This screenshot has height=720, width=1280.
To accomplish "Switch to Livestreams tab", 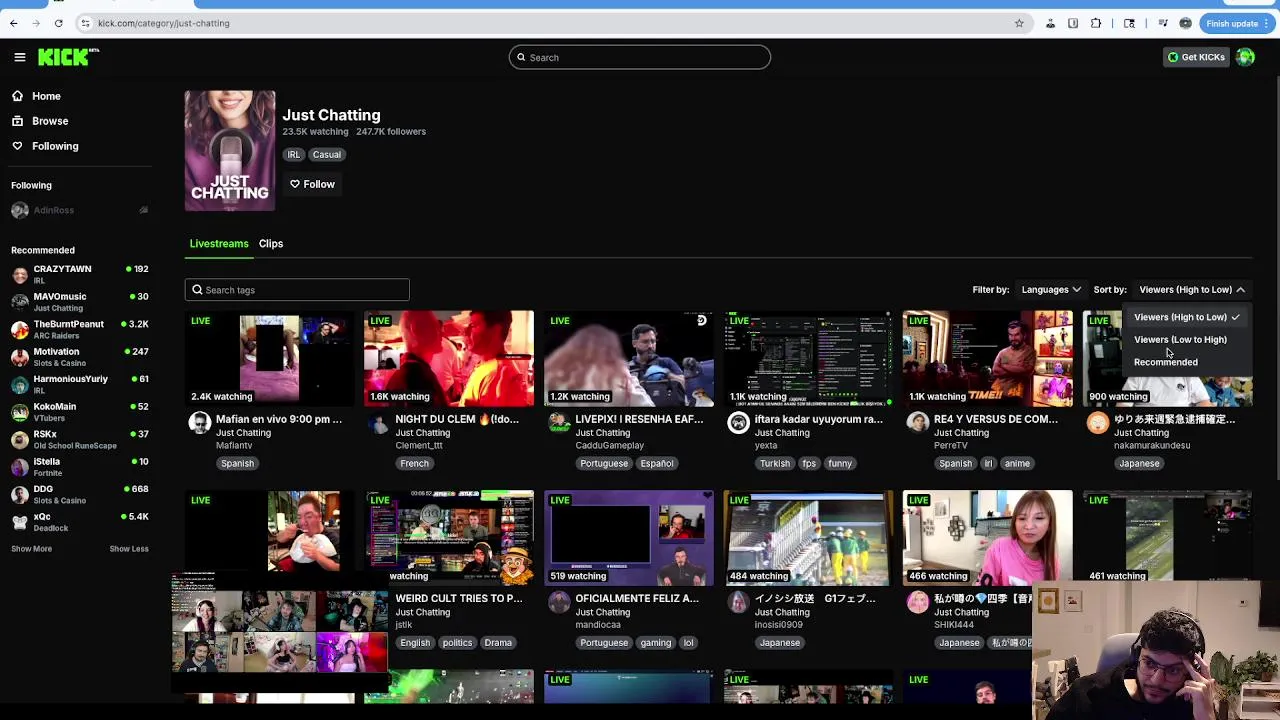I will pyautogui.click(x=219, y=244).
